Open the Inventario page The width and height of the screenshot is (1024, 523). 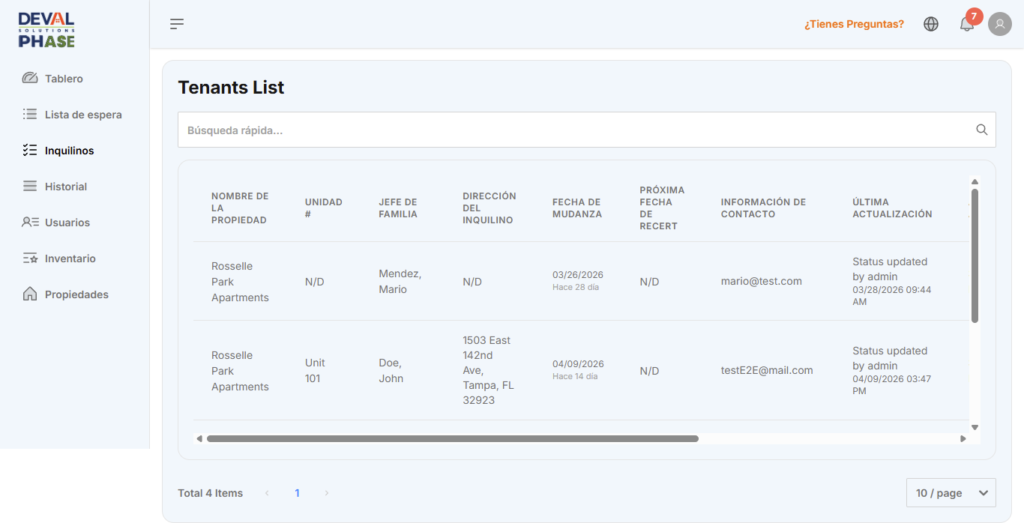click(x=70, y=259)
